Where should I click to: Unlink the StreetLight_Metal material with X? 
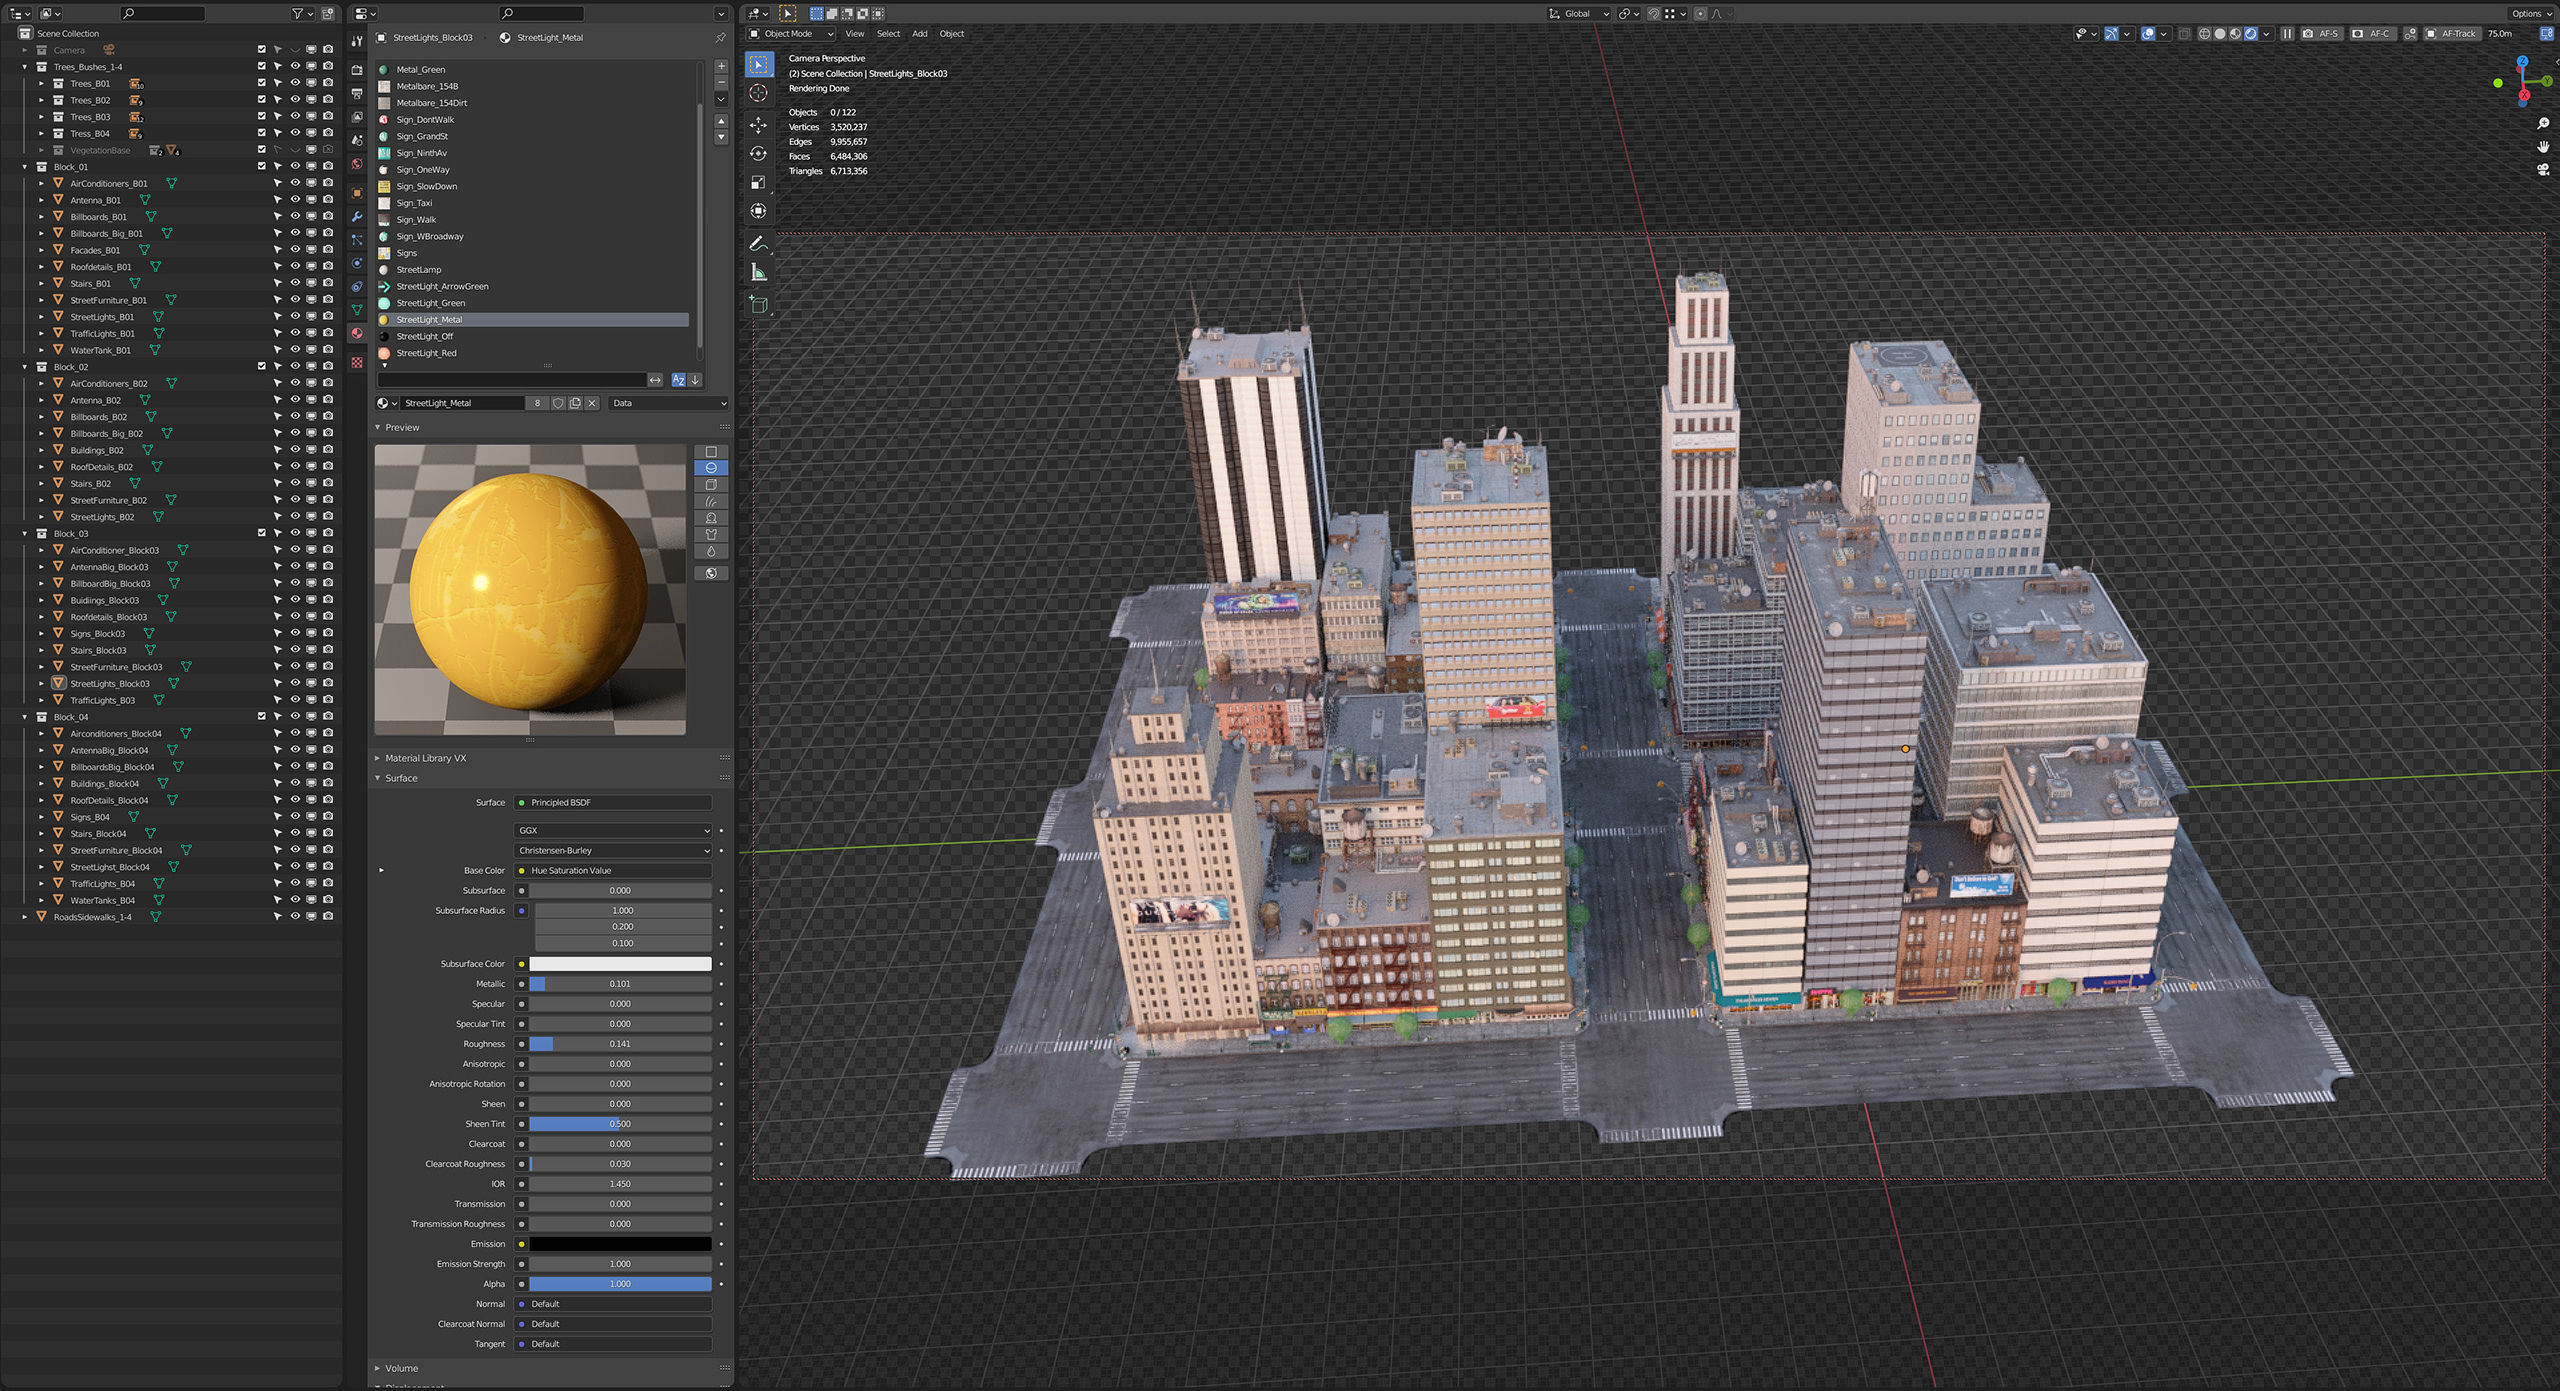coord(592,403)
